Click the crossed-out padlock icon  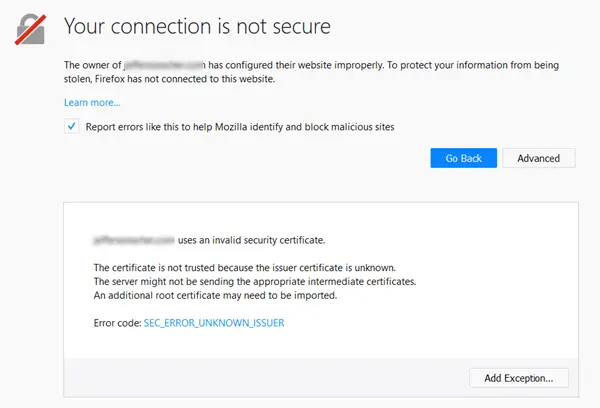tap(31, 29)
